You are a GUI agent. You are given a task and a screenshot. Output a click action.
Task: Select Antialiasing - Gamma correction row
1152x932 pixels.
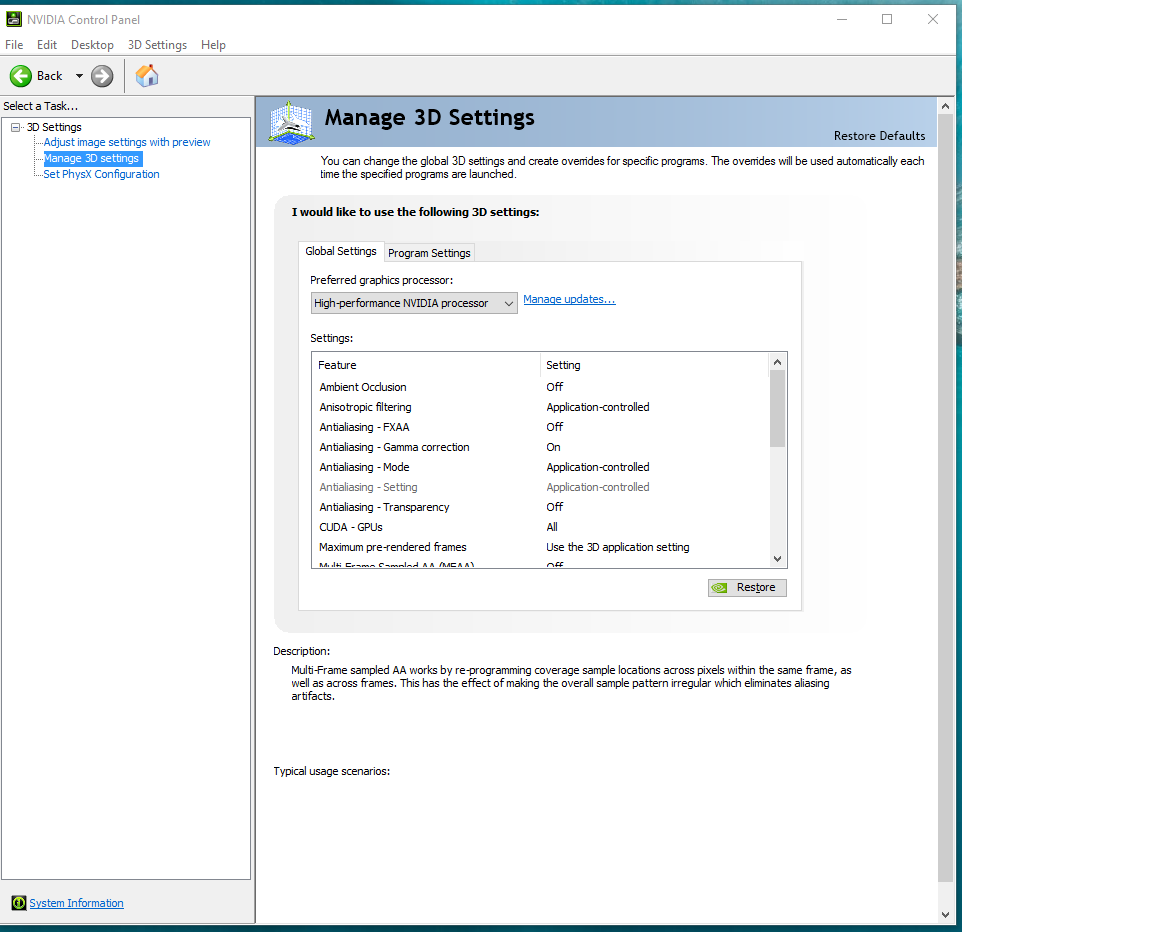(x=541, y=447)
